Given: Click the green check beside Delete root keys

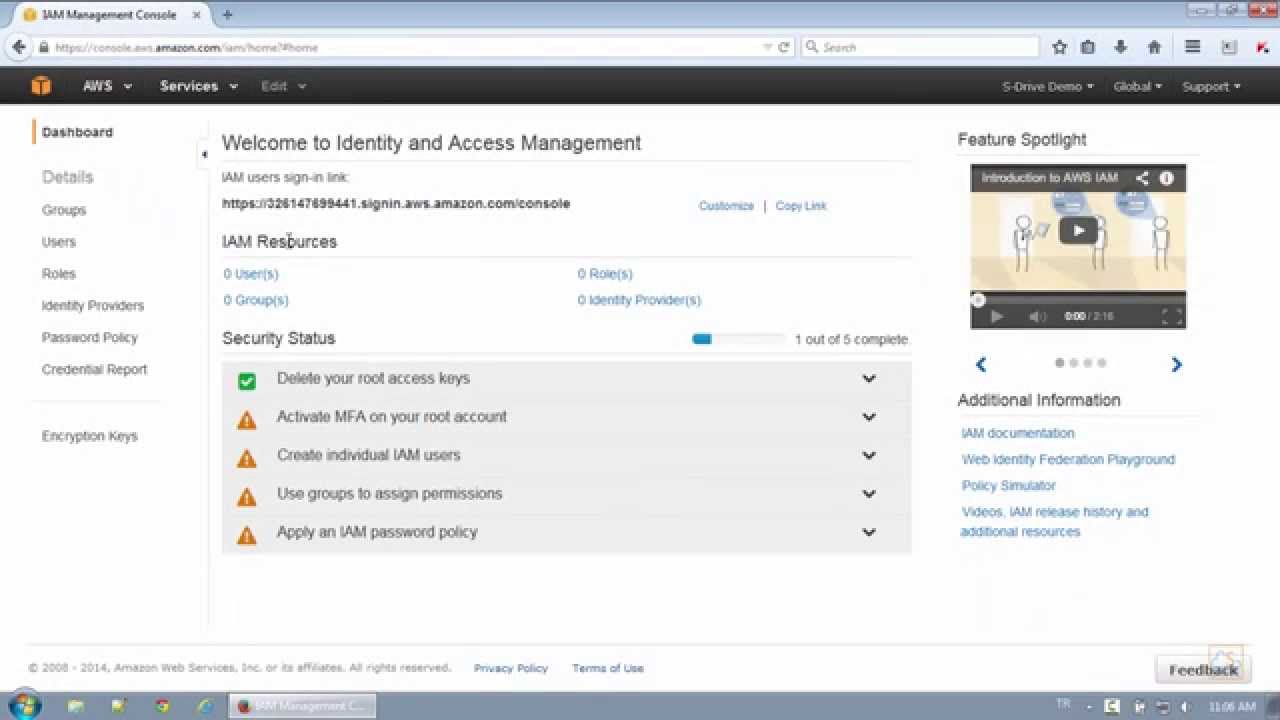Looking at the screenshot, I should [x=247, y=381].
